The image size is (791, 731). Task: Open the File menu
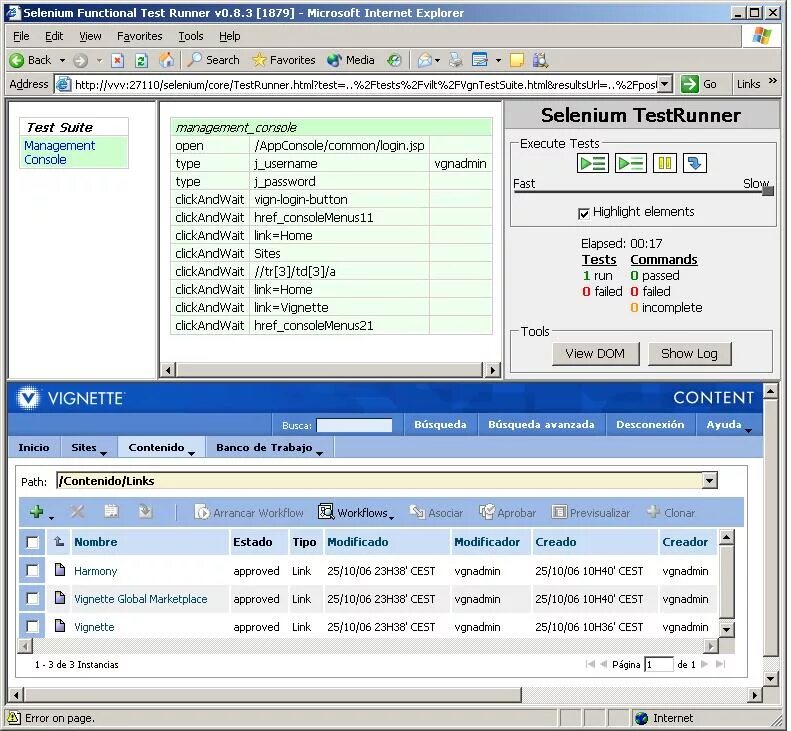pyautogui.click(x=21, y=36)
